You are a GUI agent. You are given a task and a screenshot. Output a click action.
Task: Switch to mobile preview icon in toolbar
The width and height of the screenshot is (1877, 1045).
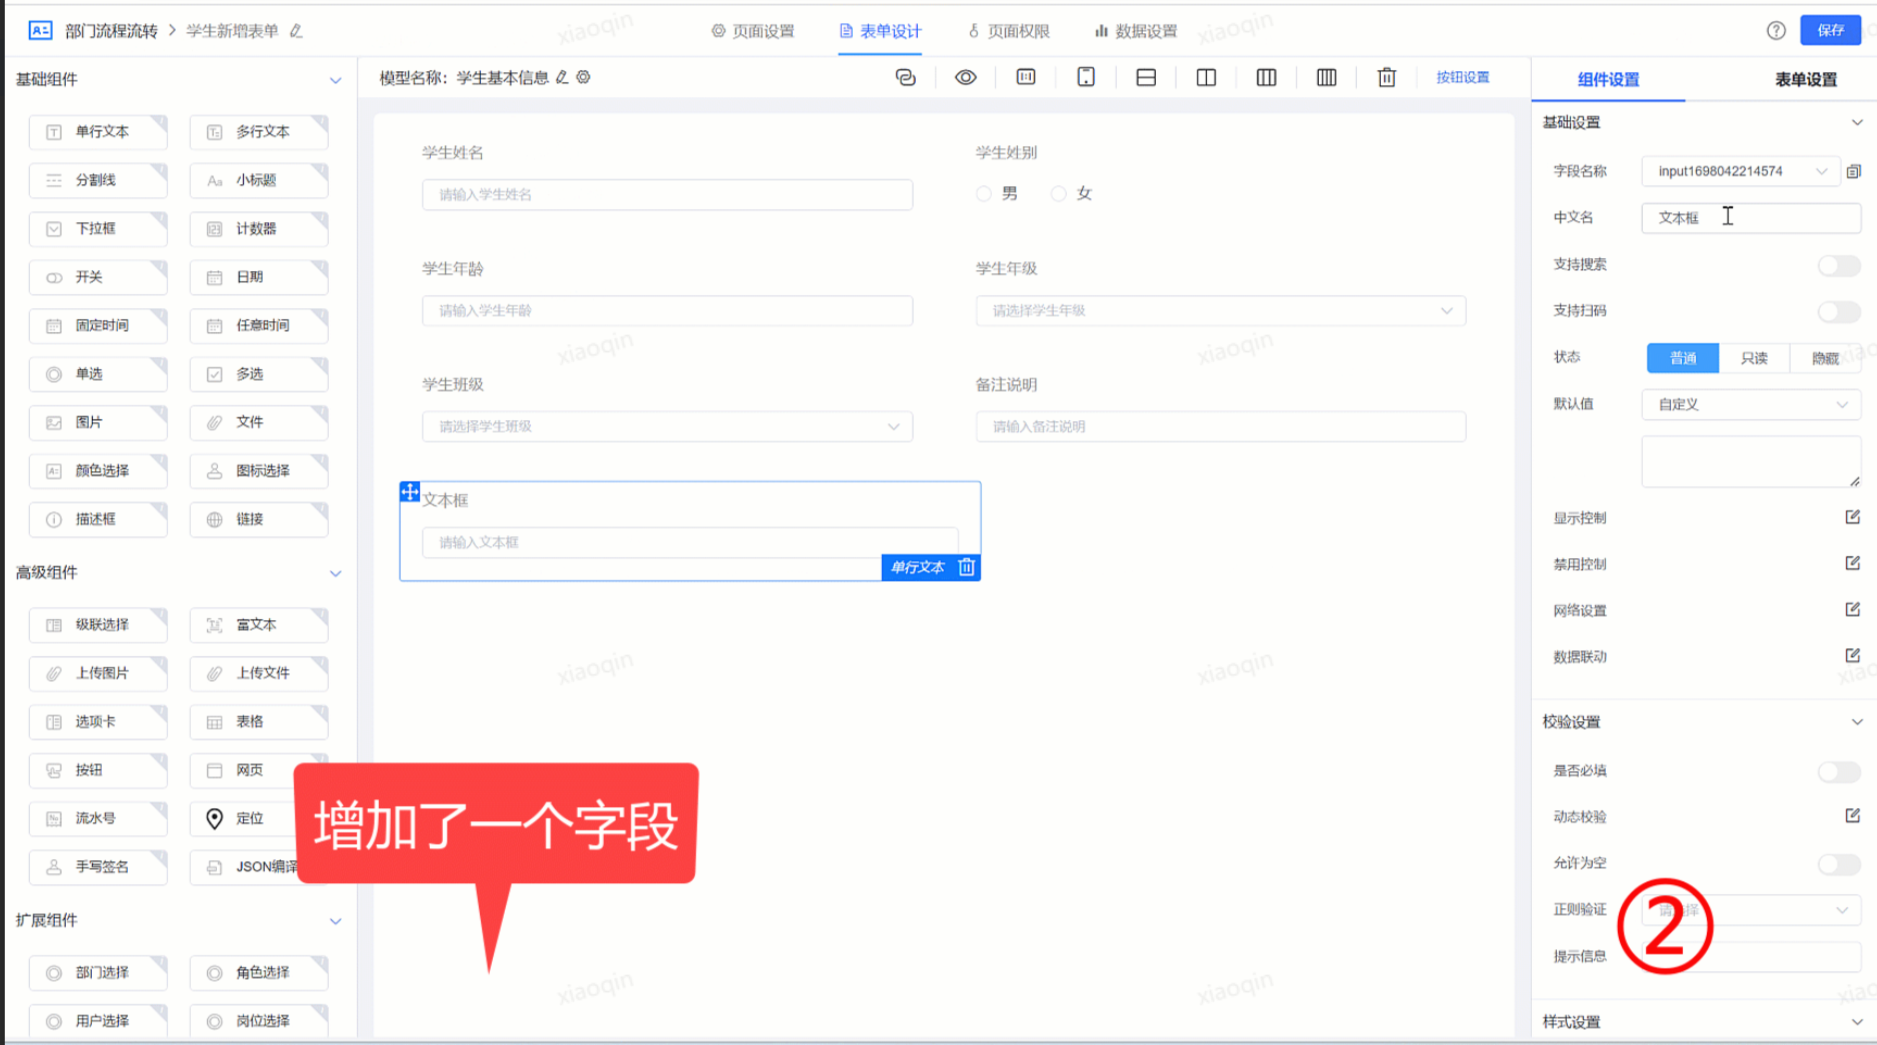click(x=1085, y=77)
